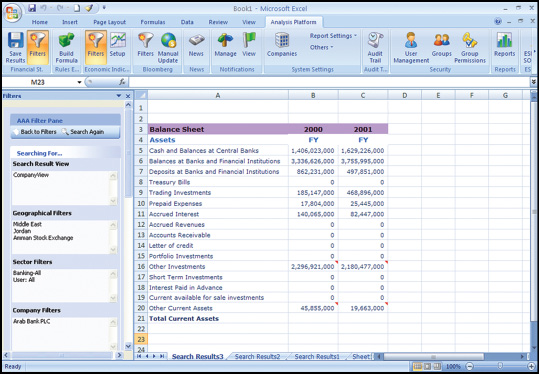Click Bloomberg Manual Update icon
The height and width of the screenshot is (374, 539).
coord(168,47)
